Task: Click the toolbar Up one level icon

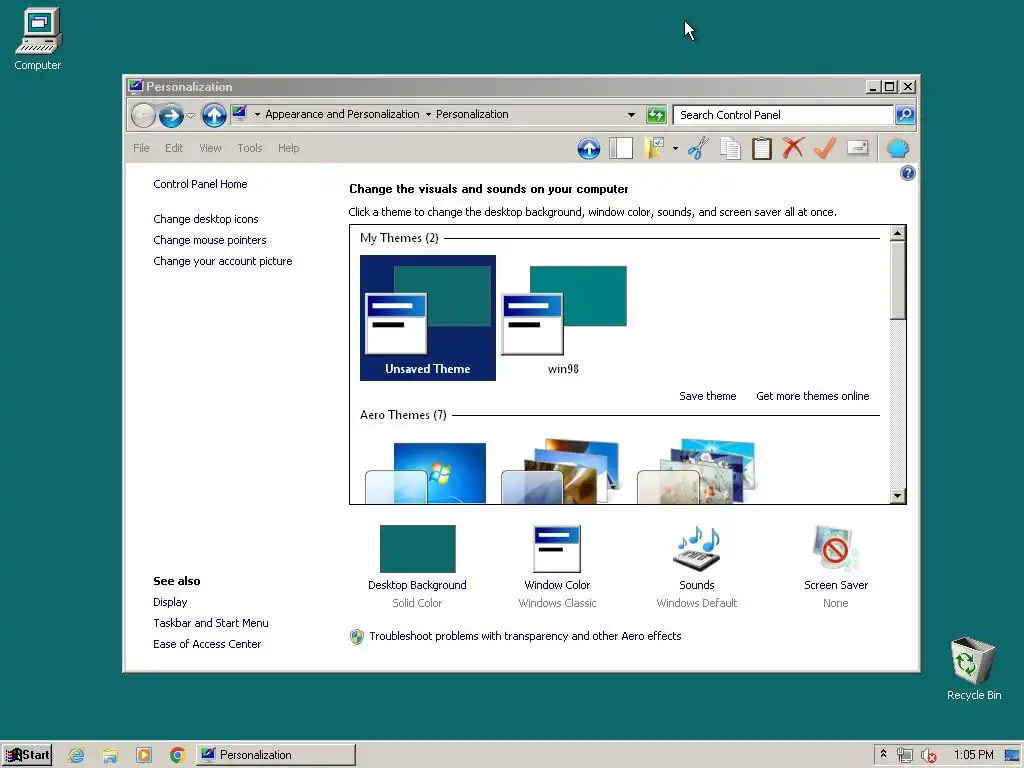Action: pyautogui.click(x=588, y=148)
